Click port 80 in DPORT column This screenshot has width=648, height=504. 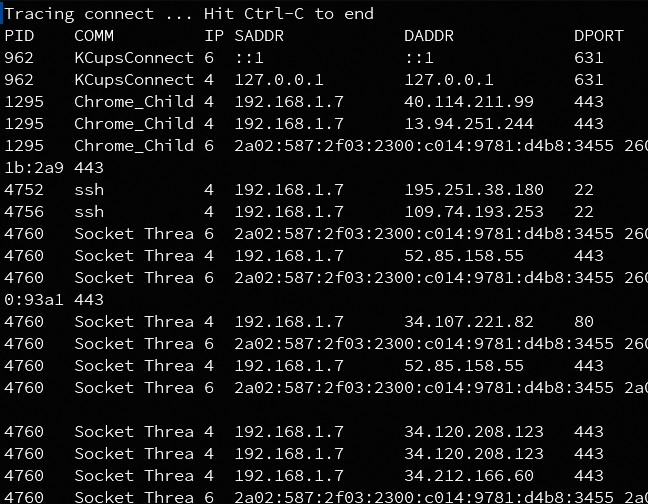[584, 321]
